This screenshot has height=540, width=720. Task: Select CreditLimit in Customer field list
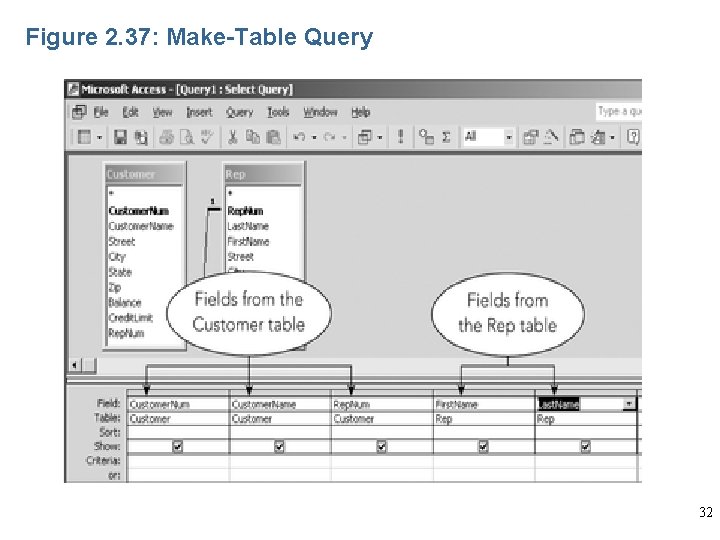click(x=130, y=318)
